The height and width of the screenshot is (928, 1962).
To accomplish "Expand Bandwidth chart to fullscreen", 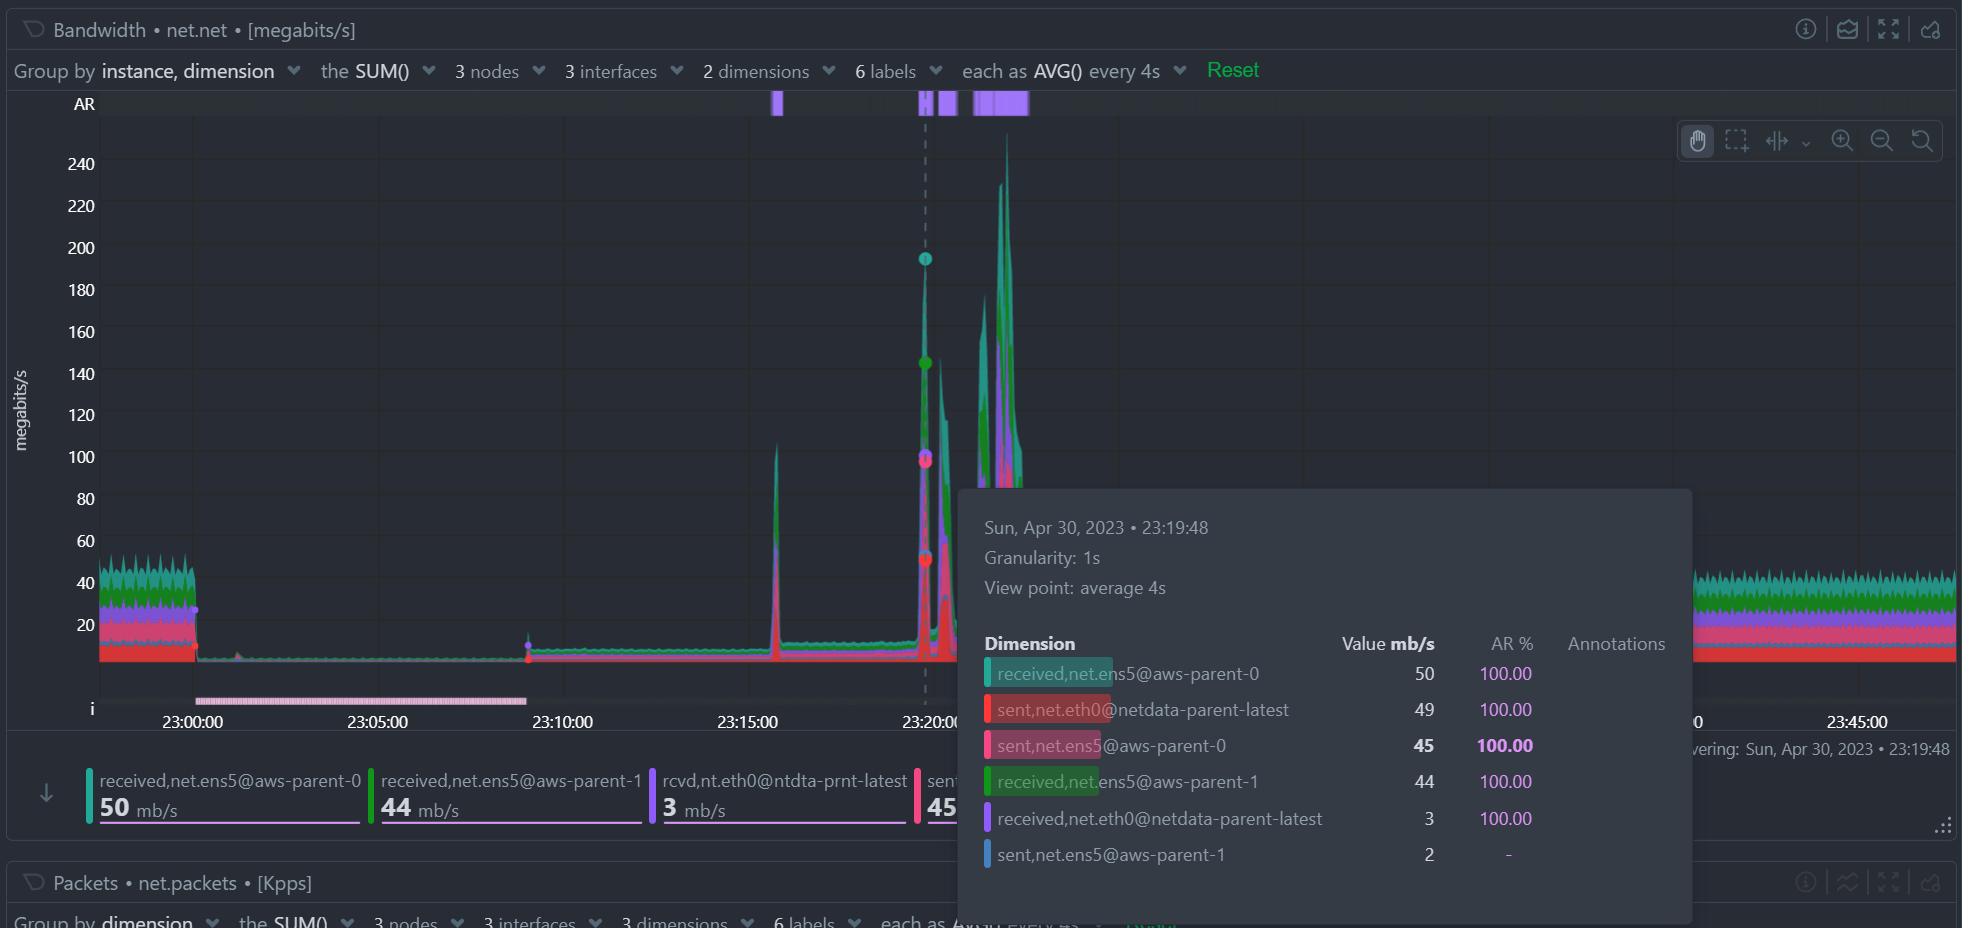I will pos(1888,29).
